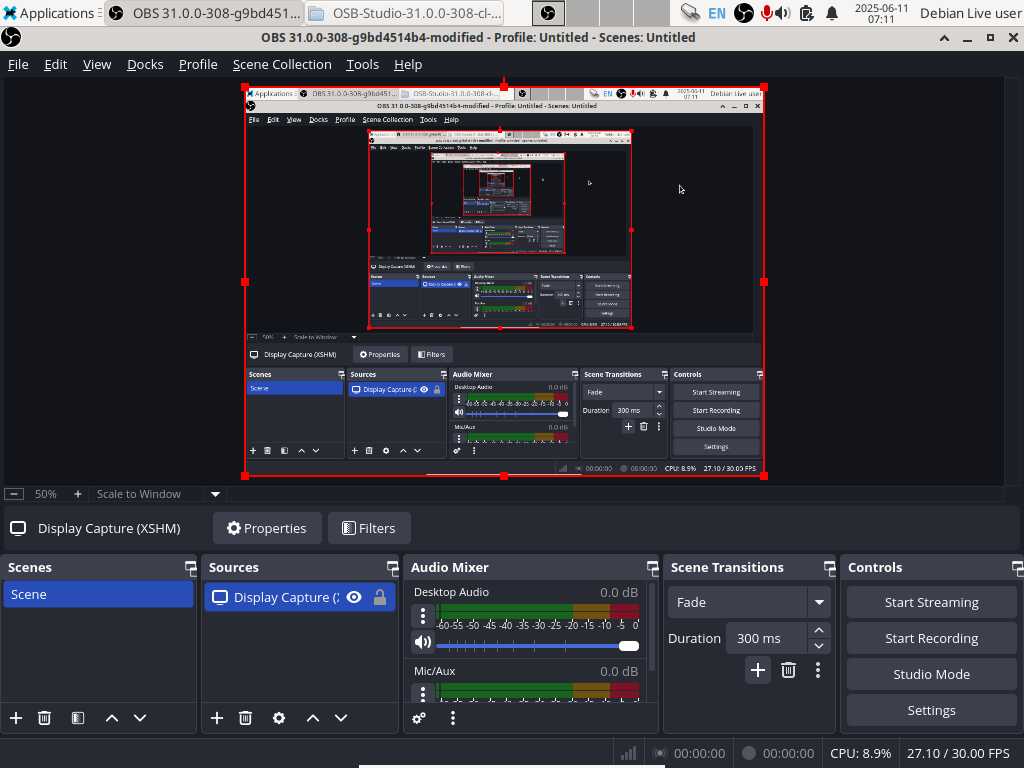
Task: Open the Docks menu
Action: 145,64
